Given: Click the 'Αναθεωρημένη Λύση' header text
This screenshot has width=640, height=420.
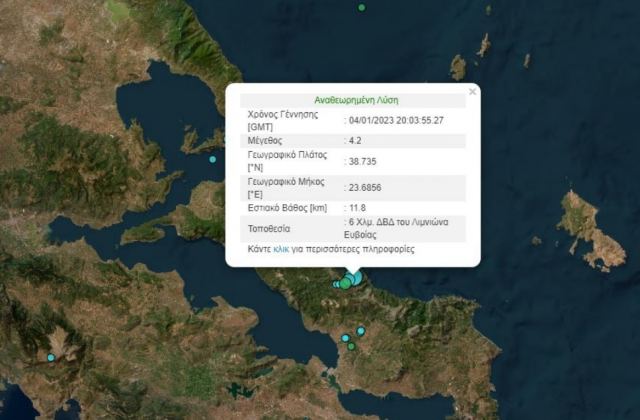Looking at the screenshot, I should (356, 100).
